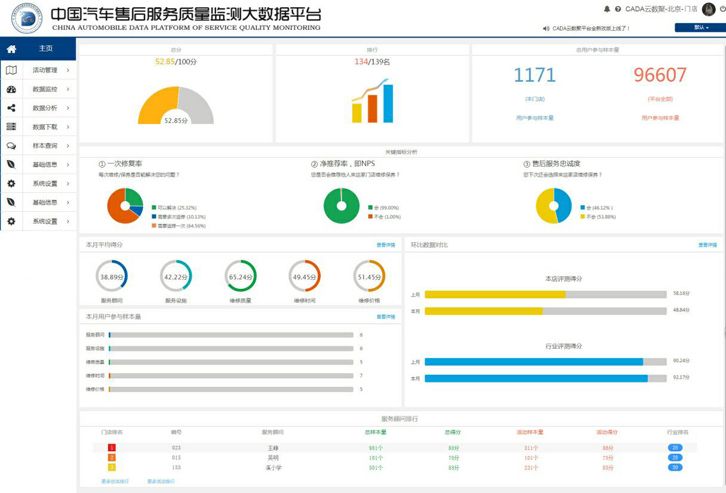Open the 数据下载 menu label
The image size is (726, 493).
pos(45,126)
